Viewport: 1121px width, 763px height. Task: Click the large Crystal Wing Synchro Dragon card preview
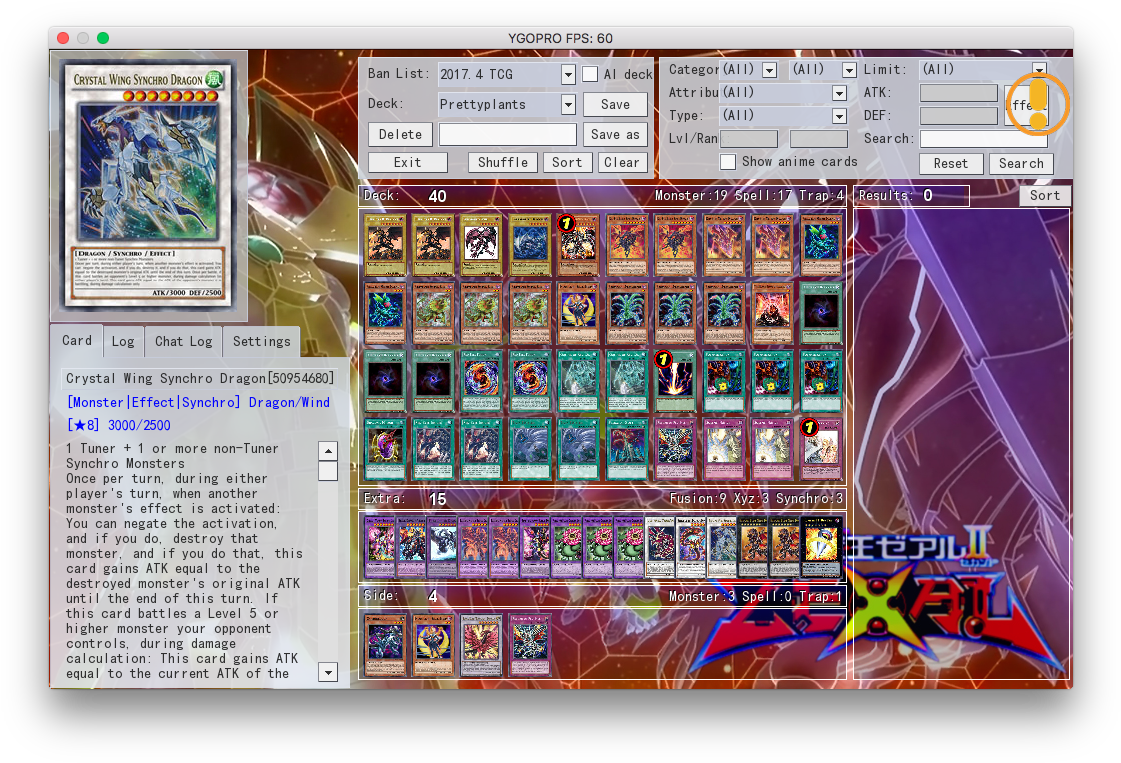149,185
